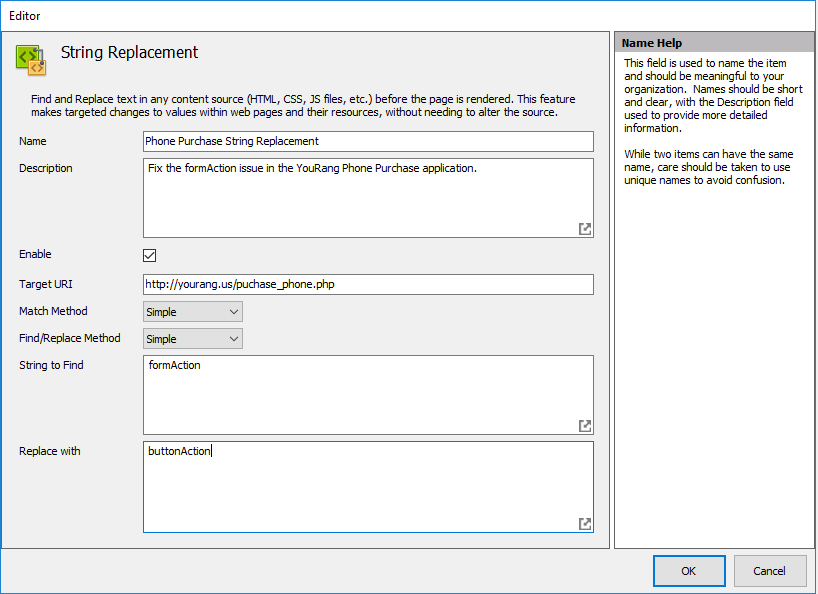818x594 pixels.
Task: Click the Enable label text
Action: coord(36,255)
